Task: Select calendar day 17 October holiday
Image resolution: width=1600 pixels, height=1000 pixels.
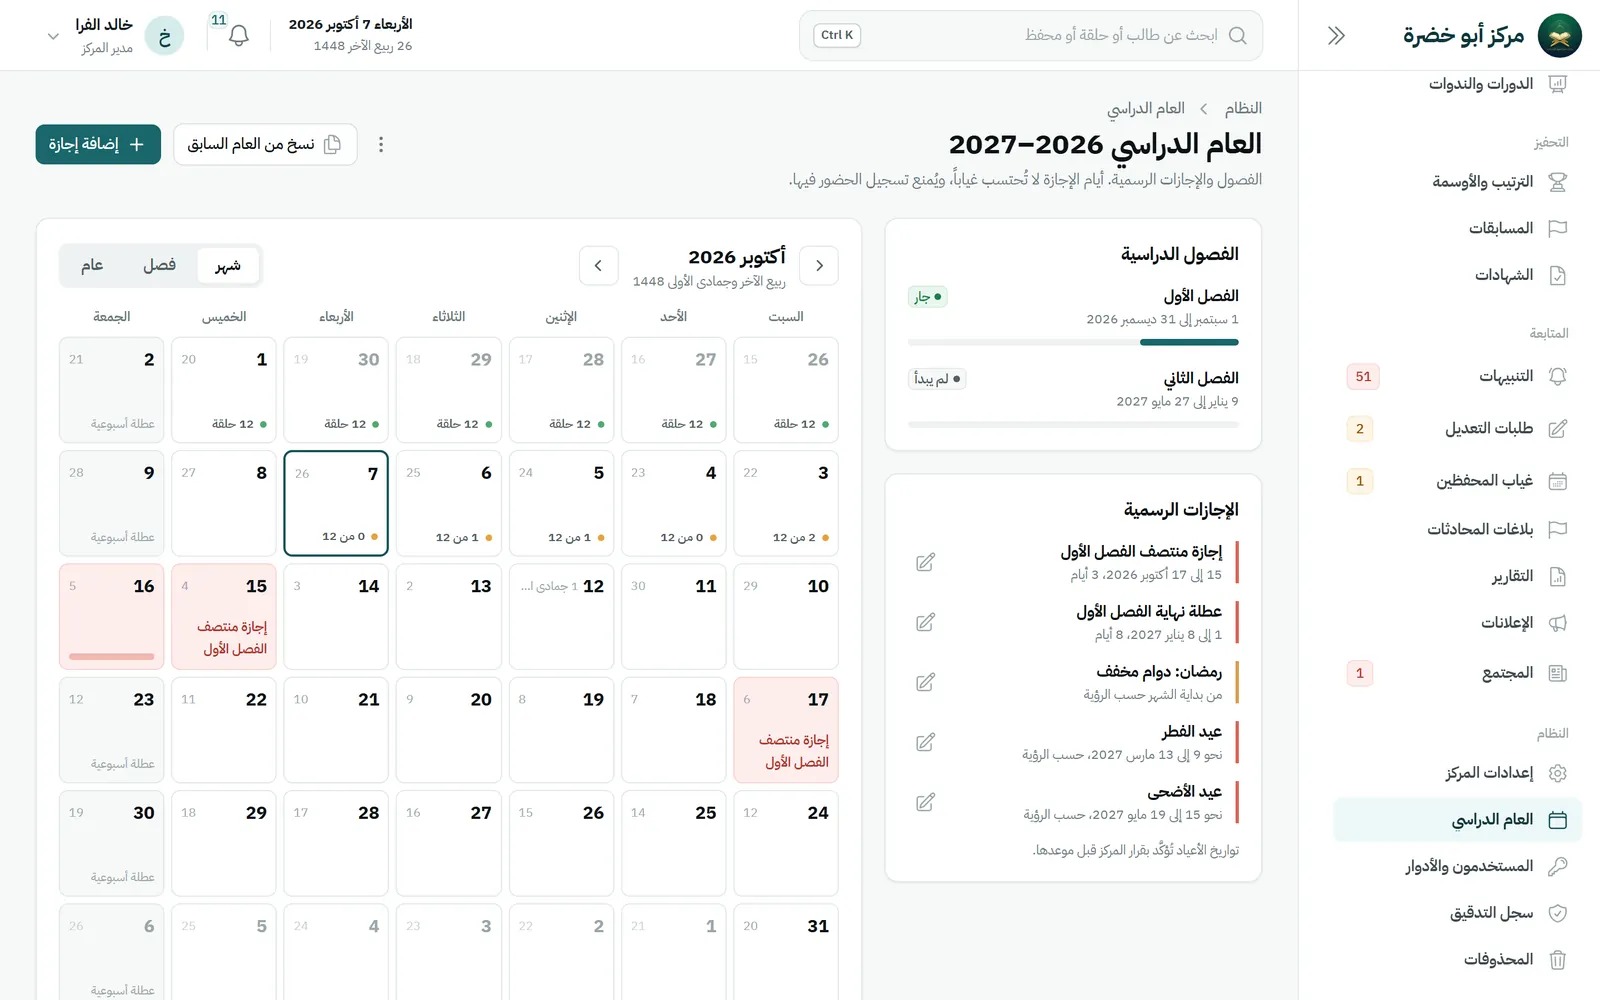Action: (786, 730)
